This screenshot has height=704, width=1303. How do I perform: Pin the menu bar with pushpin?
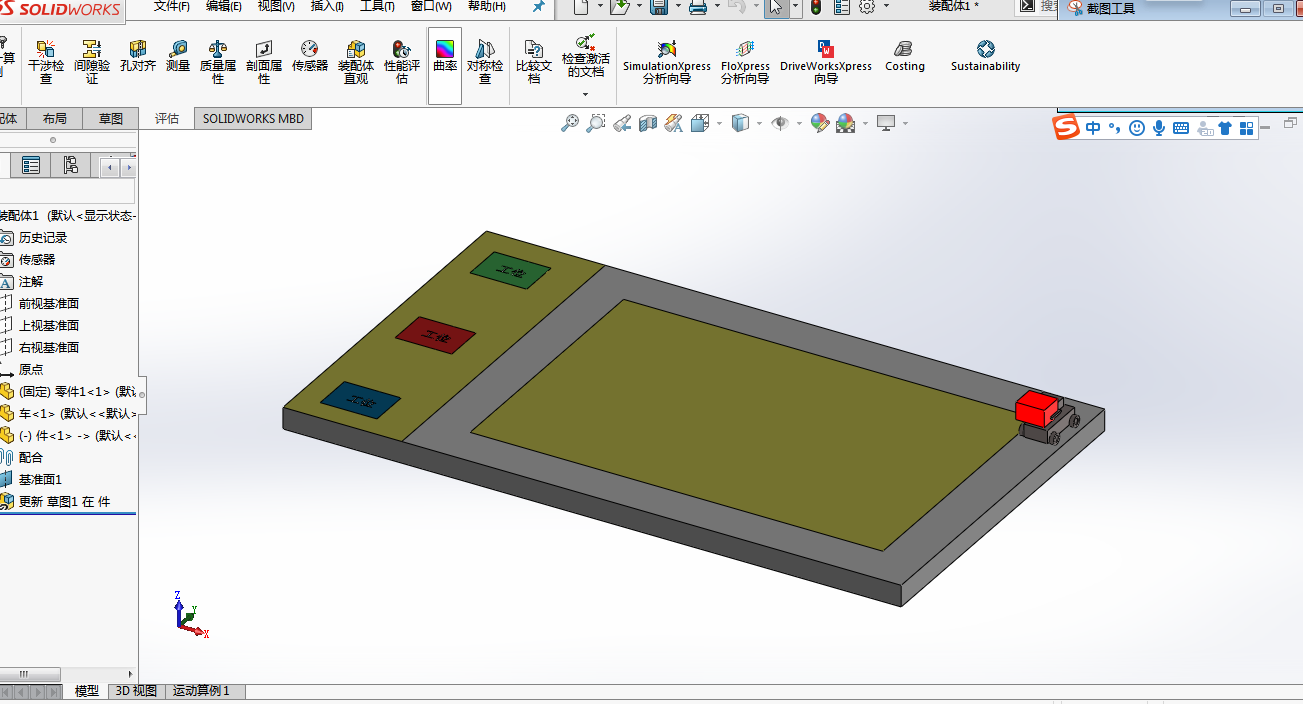tap(538, 6)
